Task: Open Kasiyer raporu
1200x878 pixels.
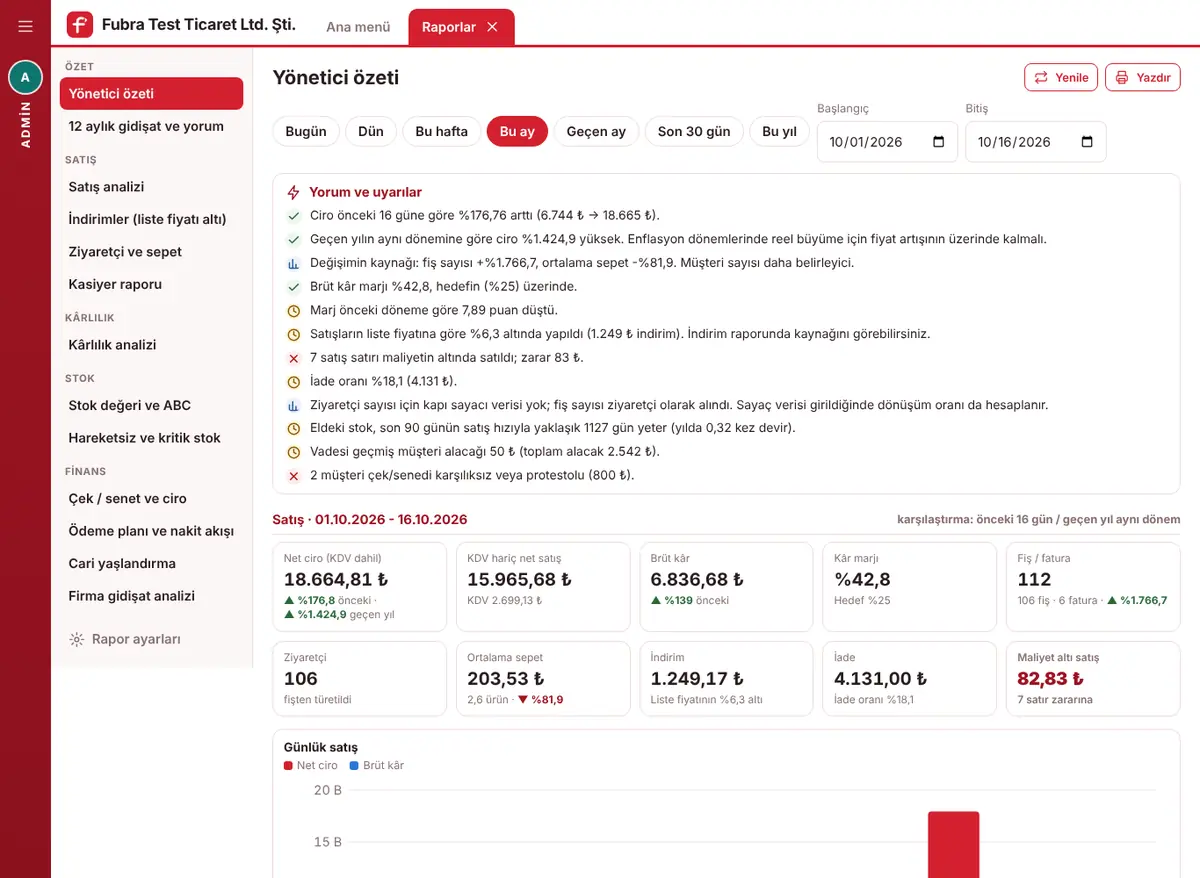Action: (x=151, y=284)
